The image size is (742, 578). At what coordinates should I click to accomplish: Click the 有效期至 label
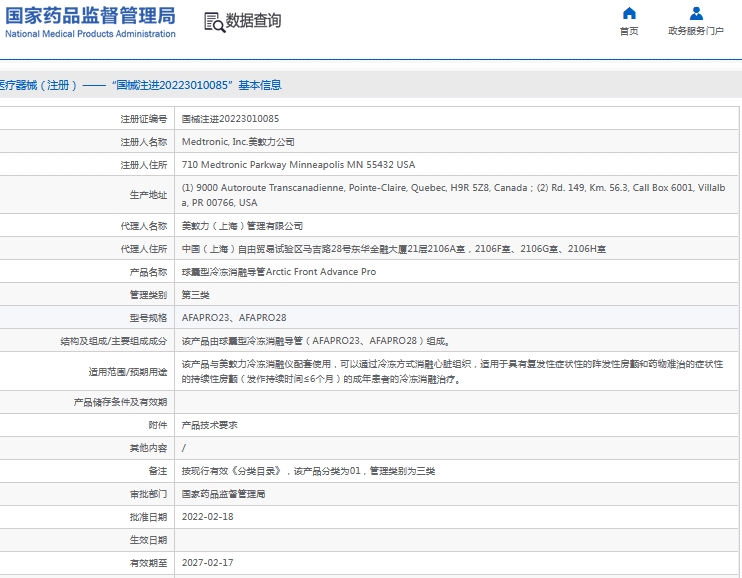[149, 563]
